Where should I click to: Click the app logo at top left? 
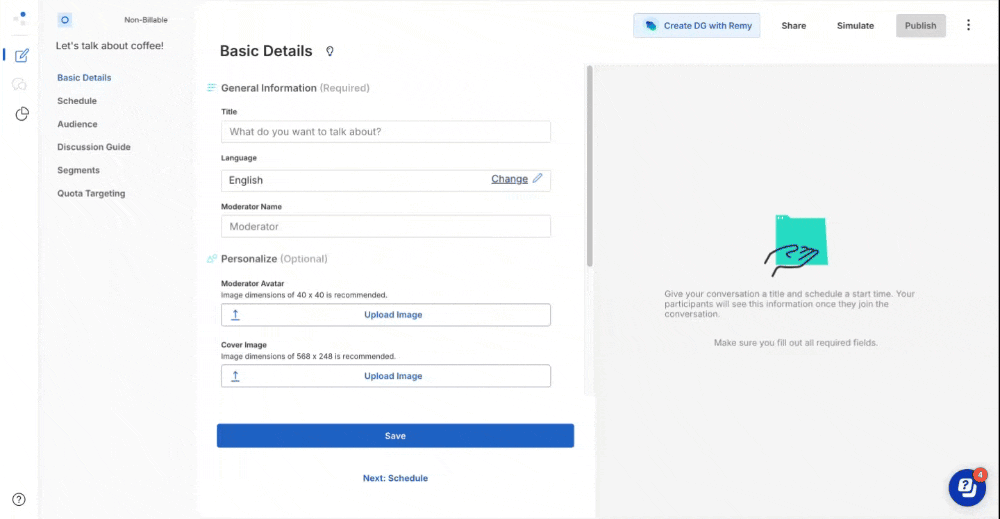pyautogui.click(x=20, y=17)
